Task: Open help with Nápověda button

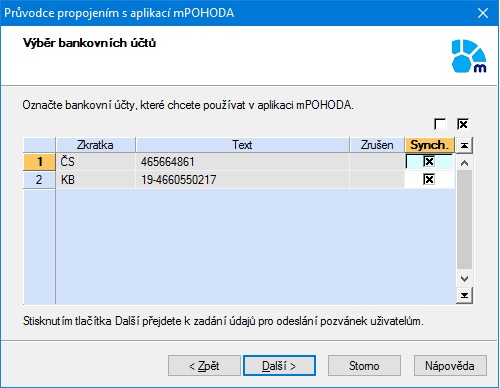Action: [x=450, y=366]
